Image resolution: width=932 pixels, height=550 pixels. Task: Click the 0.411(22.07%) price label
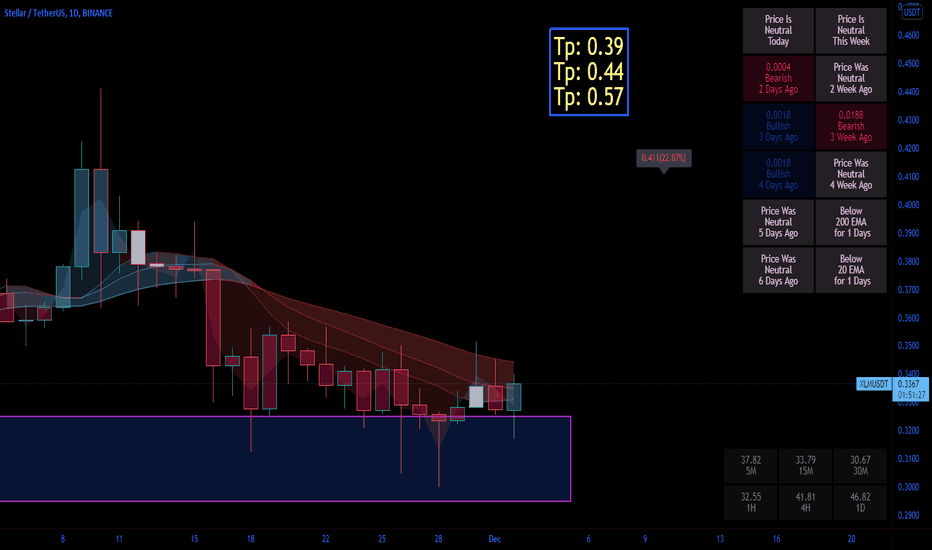pyautogui.click(x=663, y=158)
